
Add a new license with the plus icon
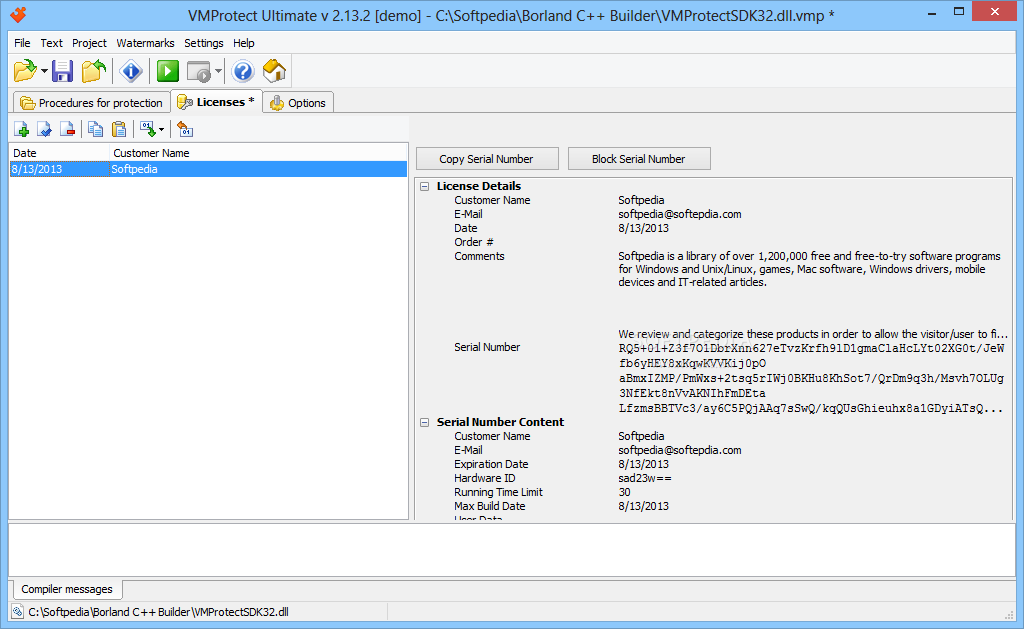pyautogui.click(x=22, y=129)
